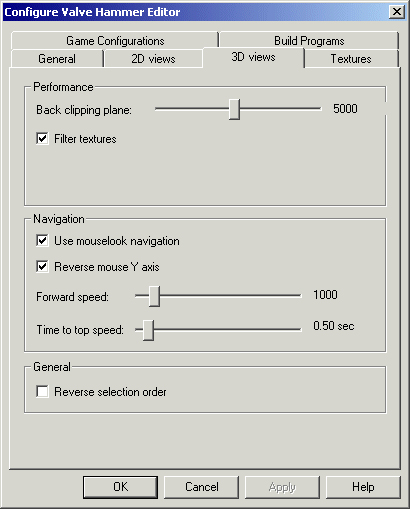Click the 5000 back clipping value
This screenshot has width=410, height=509.
(x=345, y=109)
